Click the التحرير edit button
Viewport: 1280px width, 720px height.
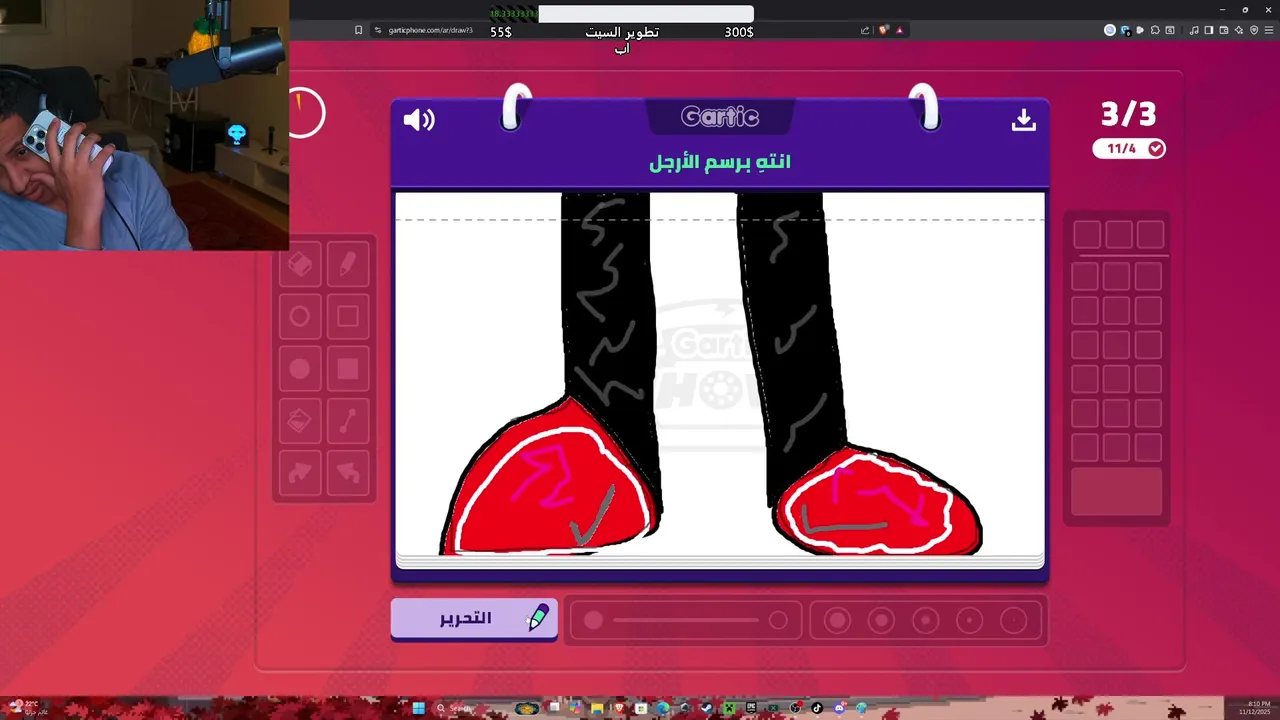pos(474,619)
